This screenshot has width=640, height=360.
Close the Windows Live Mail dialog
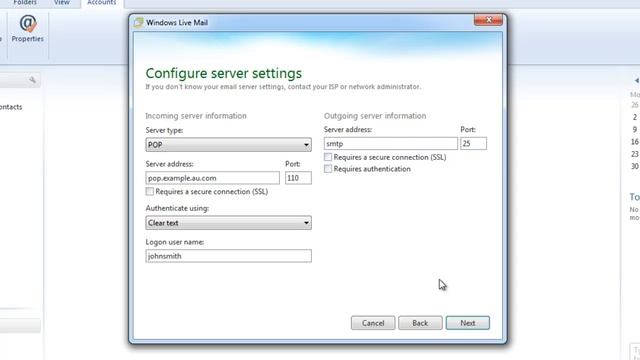tap(488, 20)
